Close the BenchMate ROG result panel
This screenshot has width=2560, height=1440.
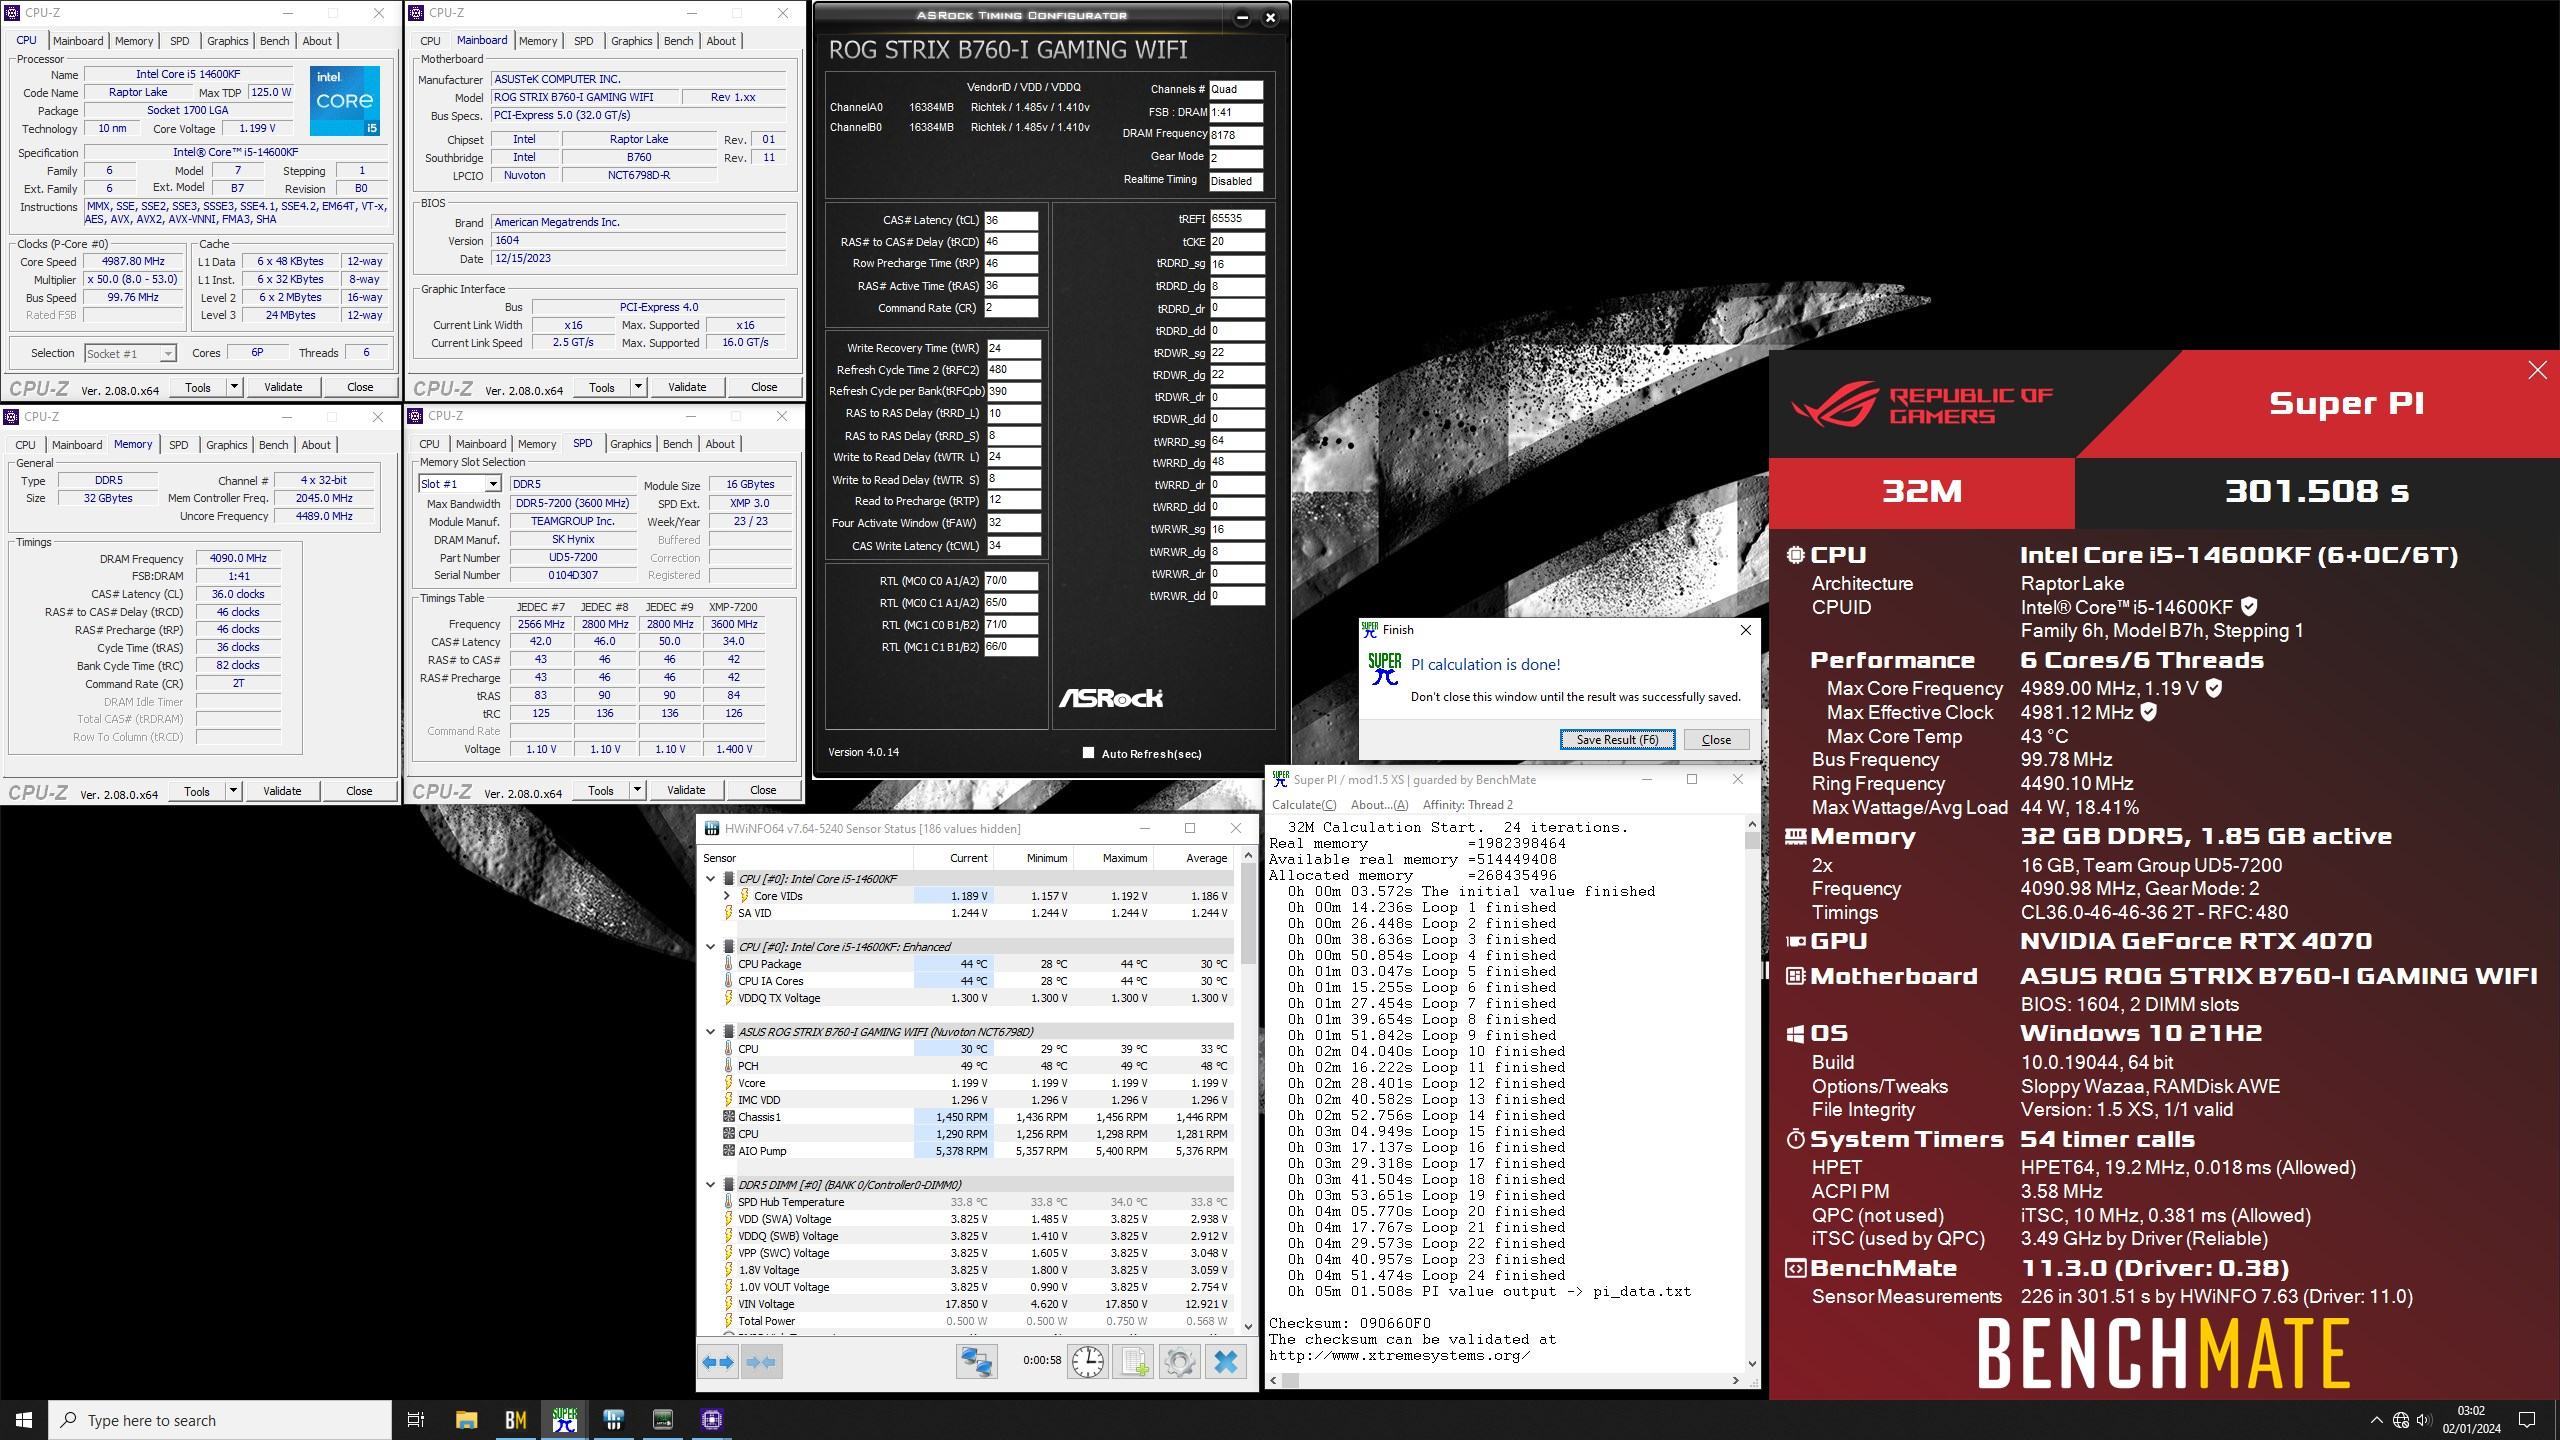click(x=2537, y=370)
